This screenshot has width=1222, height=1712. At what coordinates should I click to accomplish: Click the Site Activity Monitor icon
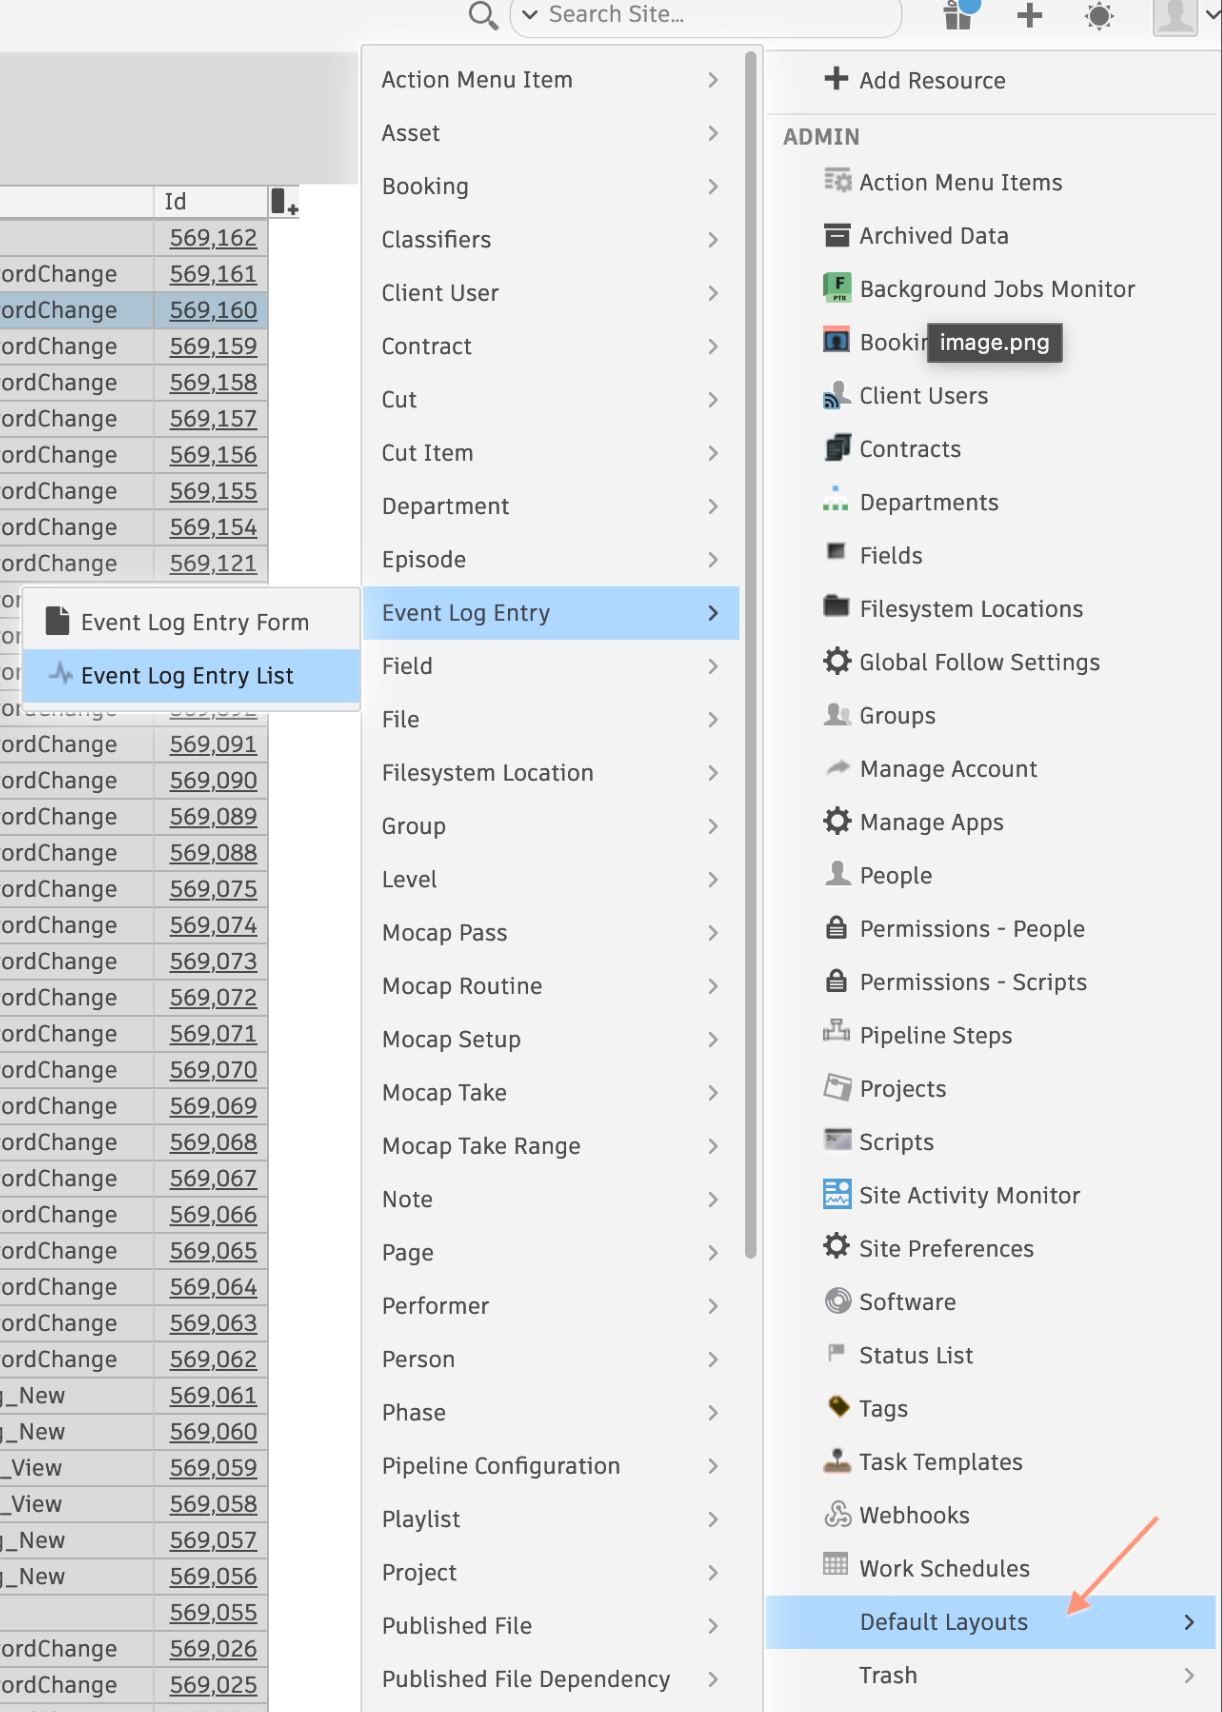point(837,1194)
